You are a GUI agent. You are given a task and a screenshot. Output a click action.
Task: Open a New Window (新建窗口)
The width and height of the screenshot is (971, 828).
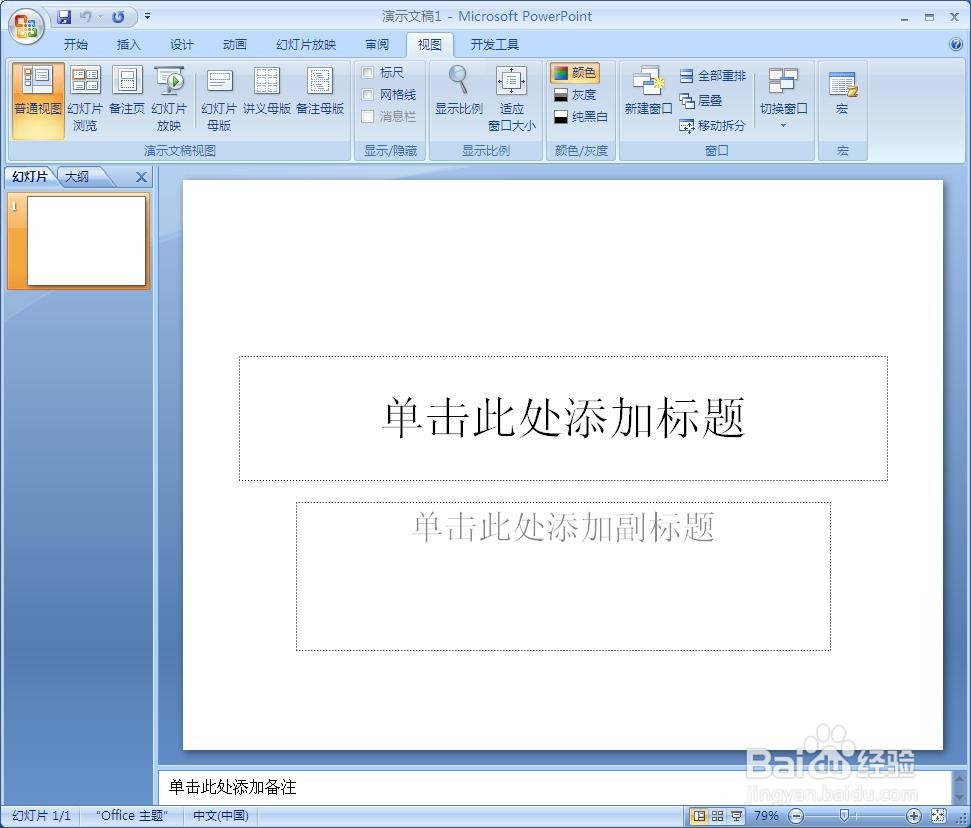648,92
